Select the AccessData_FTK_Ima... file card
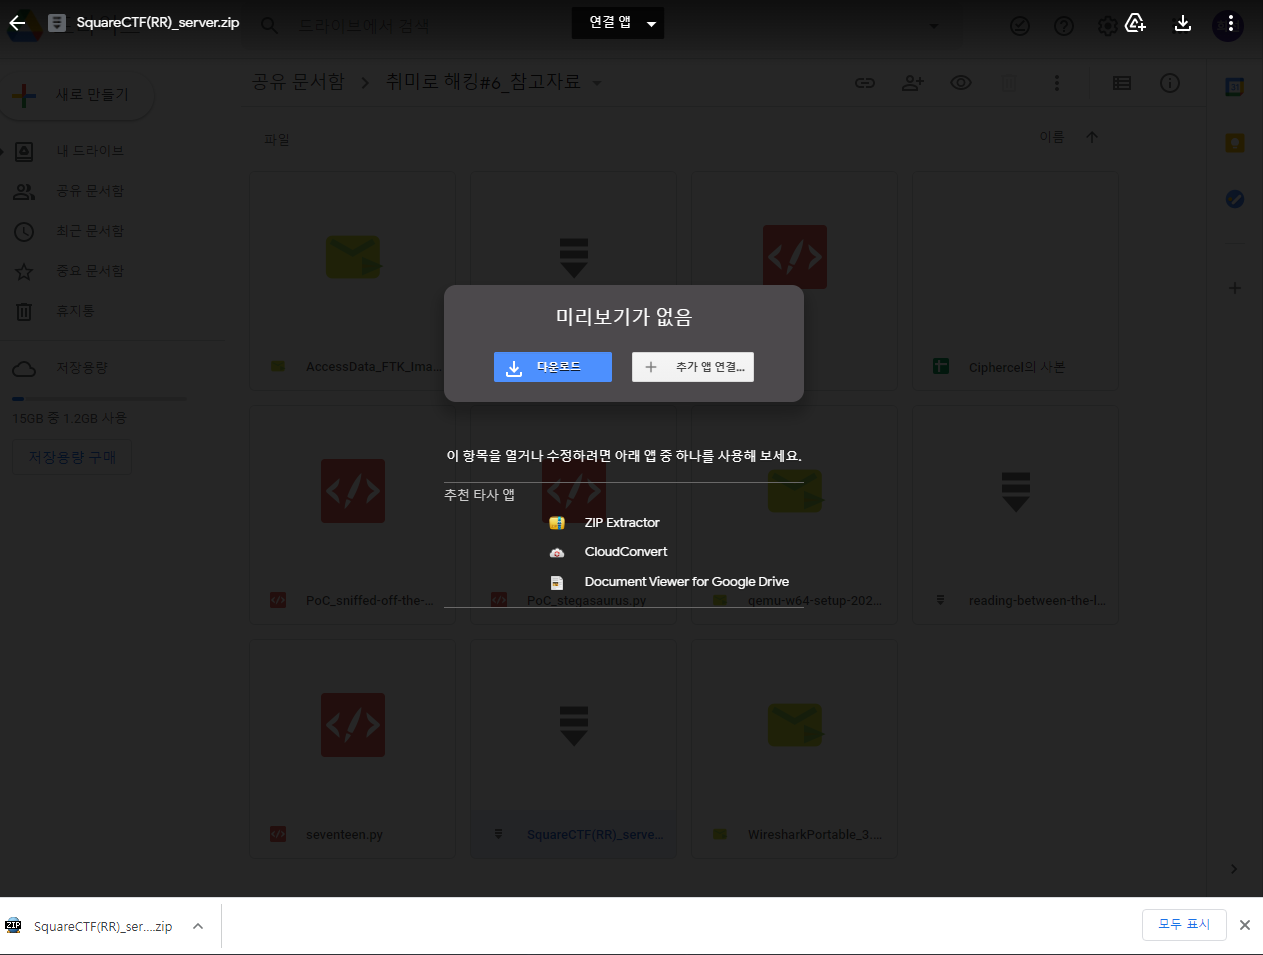The image size is (1263, 955). tap(353, 281)
